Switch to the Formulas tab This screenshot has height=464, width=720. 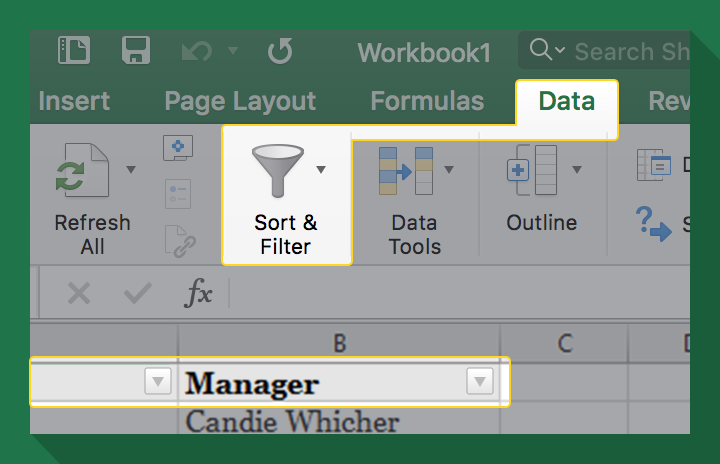426,101
